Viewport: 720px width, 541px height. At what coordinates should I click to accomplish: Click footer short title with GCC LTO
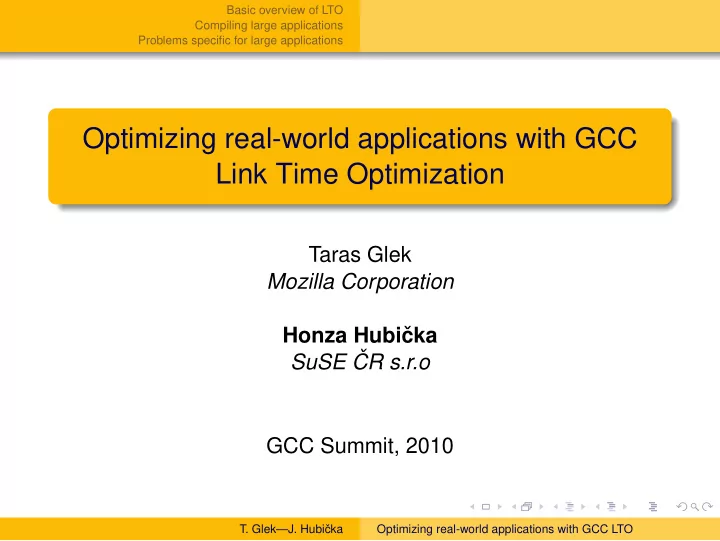[x=505, y=529]
